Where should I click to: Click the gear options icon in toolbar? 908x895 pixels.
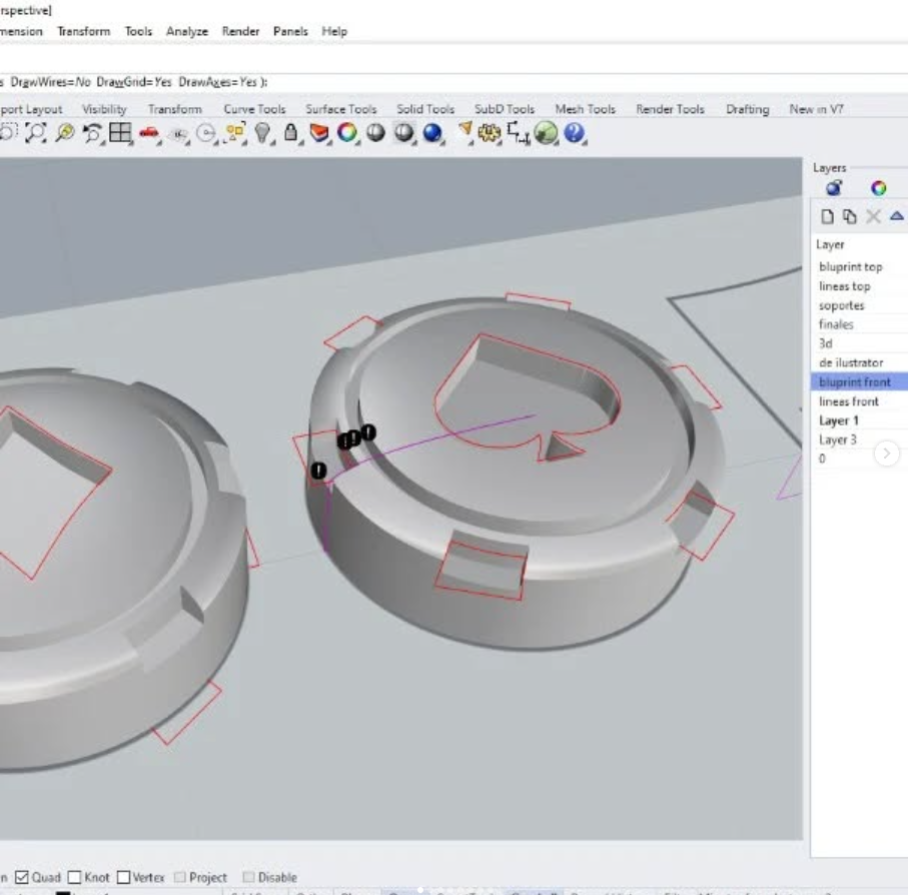coord(490,133)
